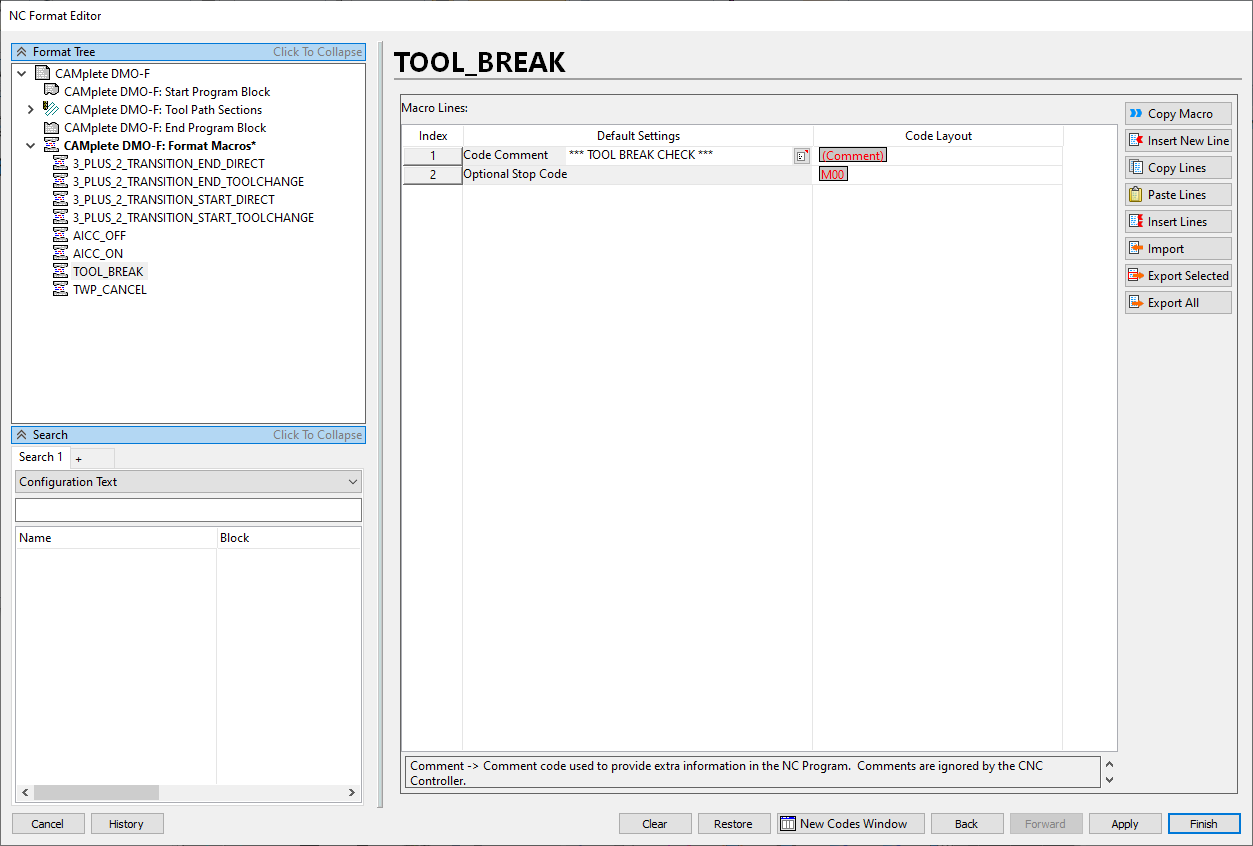The width and height of the screenshot is (1253, 846).
Task: Select the AICC_OFF macro
Action: tap(99, 236)
